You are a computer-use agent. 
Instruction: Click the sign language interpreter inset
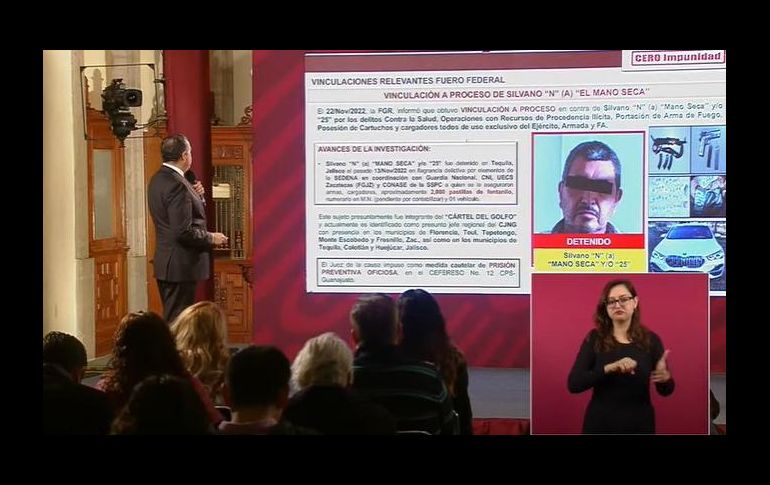620,353
